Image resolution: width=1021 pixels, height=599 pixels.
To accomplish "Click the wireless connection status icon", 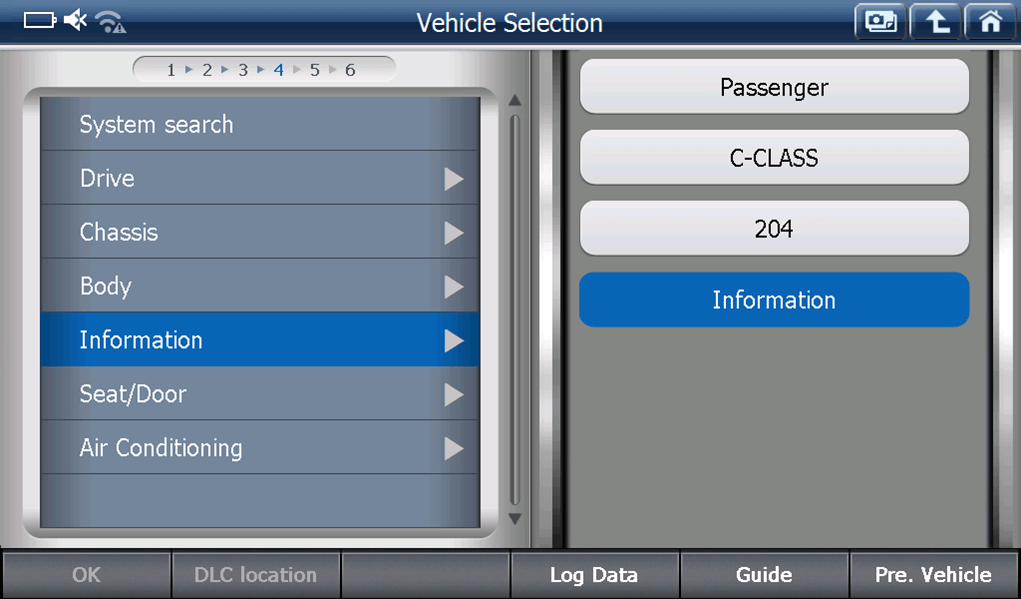I will click(x=110, y=21).
